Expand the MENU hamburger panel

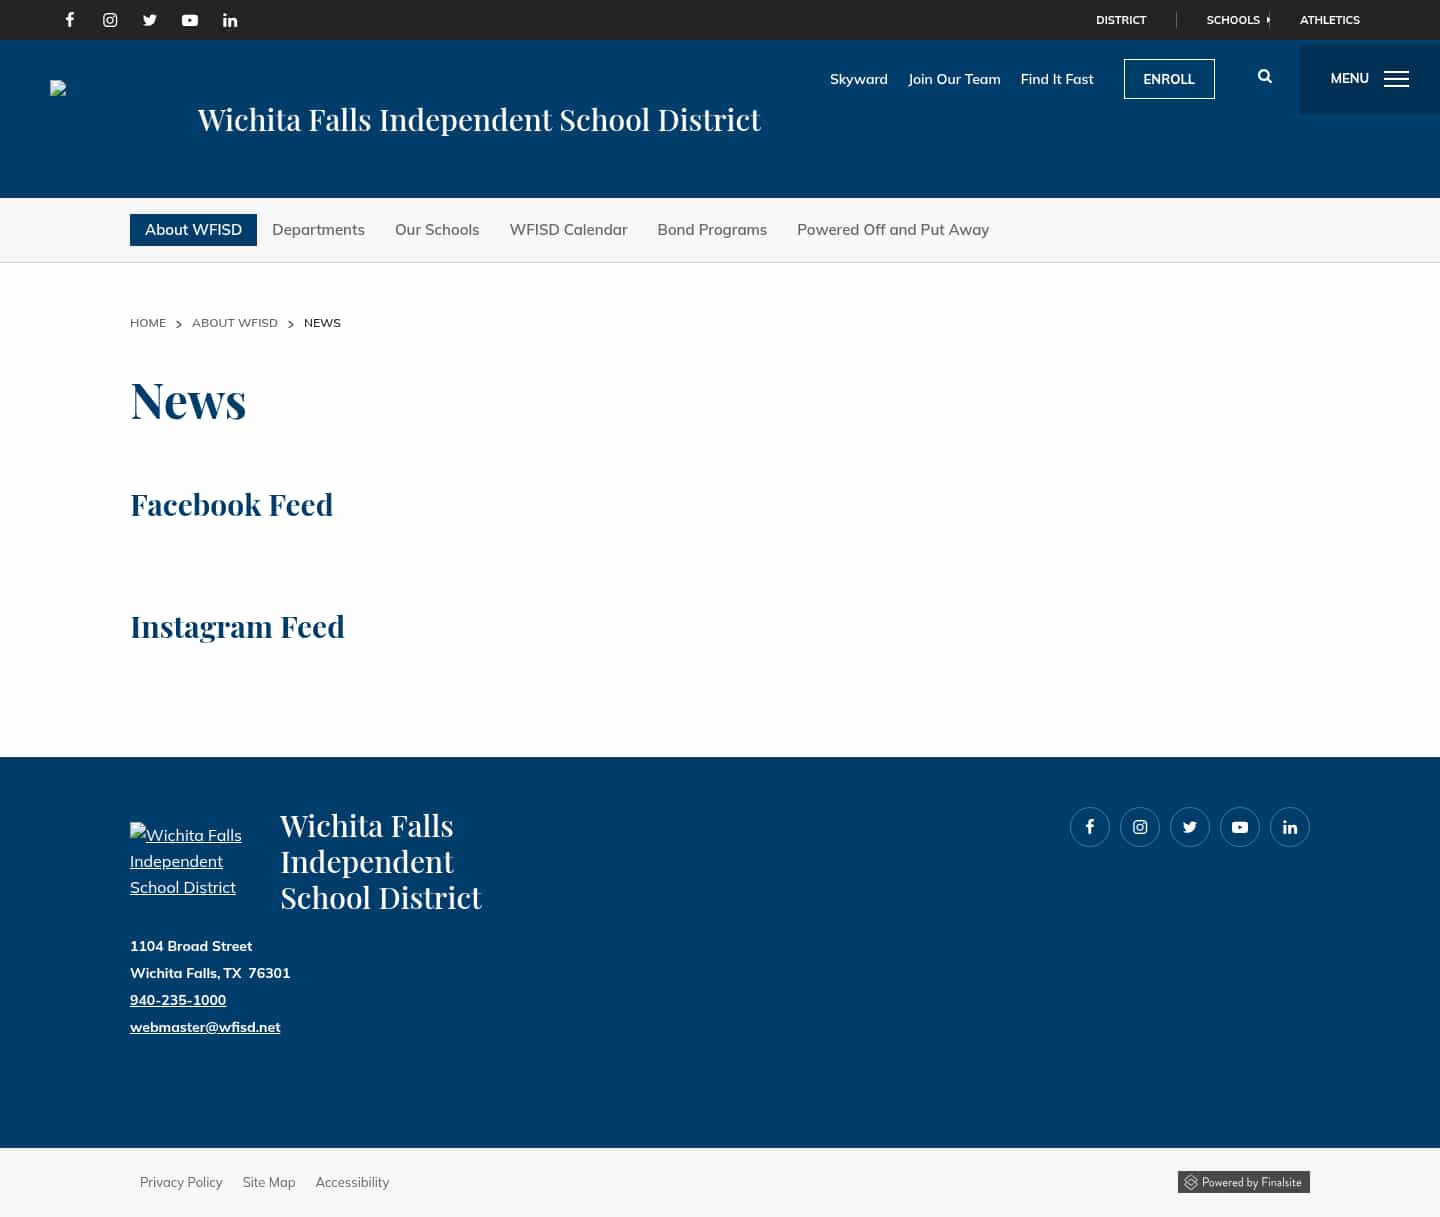(1369, 79)
